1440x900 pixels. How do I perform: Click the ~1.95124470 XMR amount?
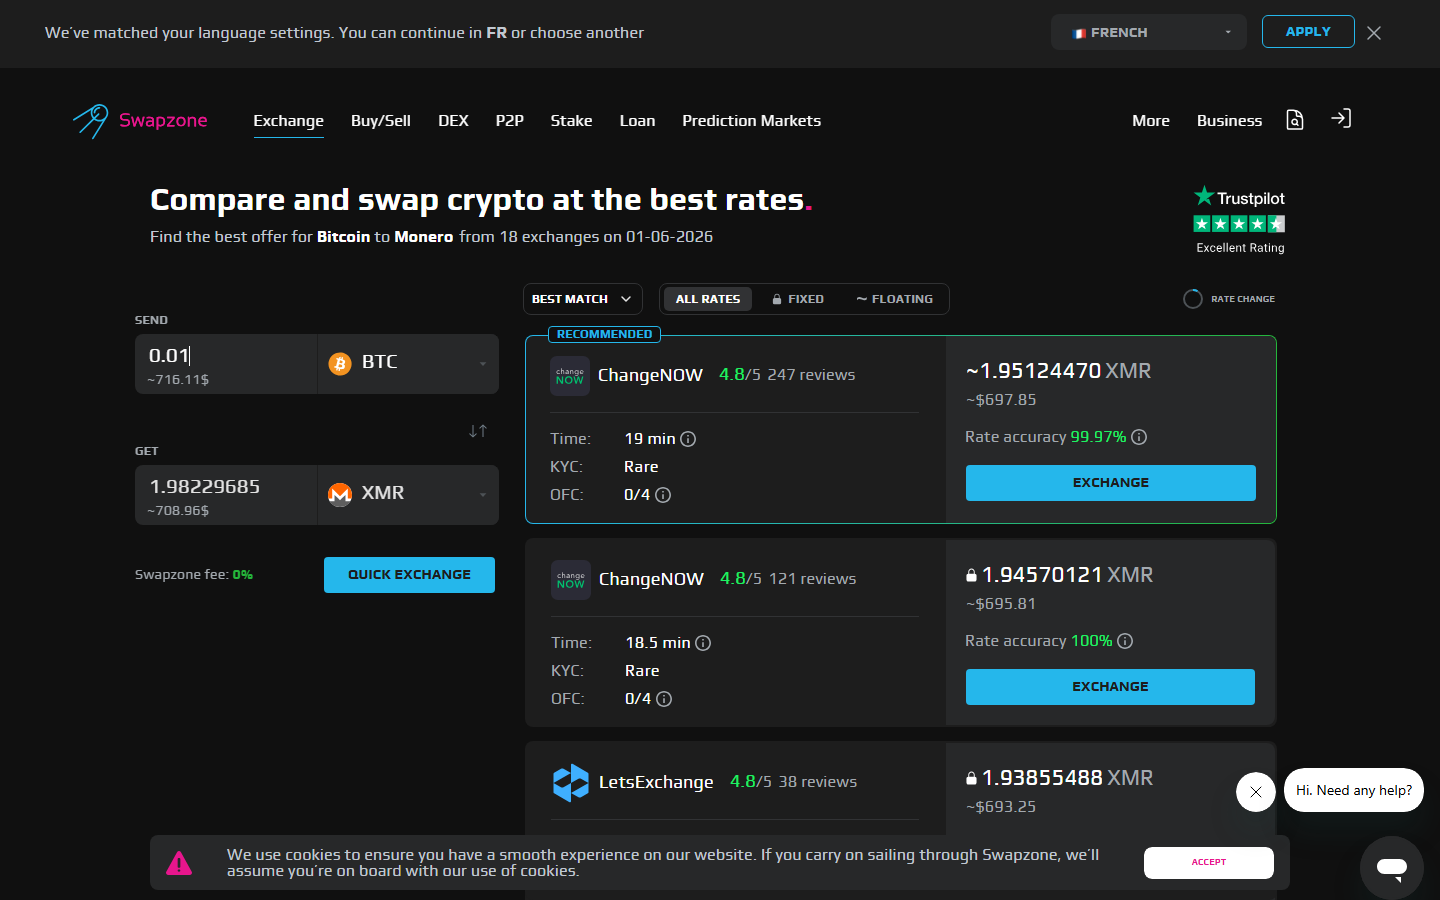click(1058, 371)
